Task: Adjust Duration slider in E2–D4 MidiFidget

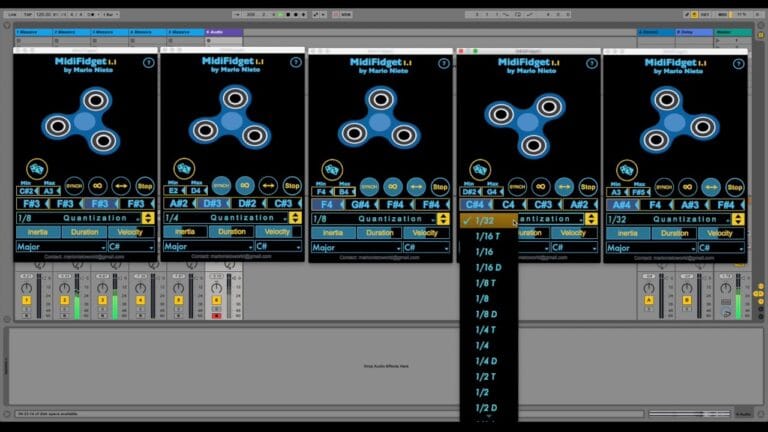Action: click(x=232, y=232)
